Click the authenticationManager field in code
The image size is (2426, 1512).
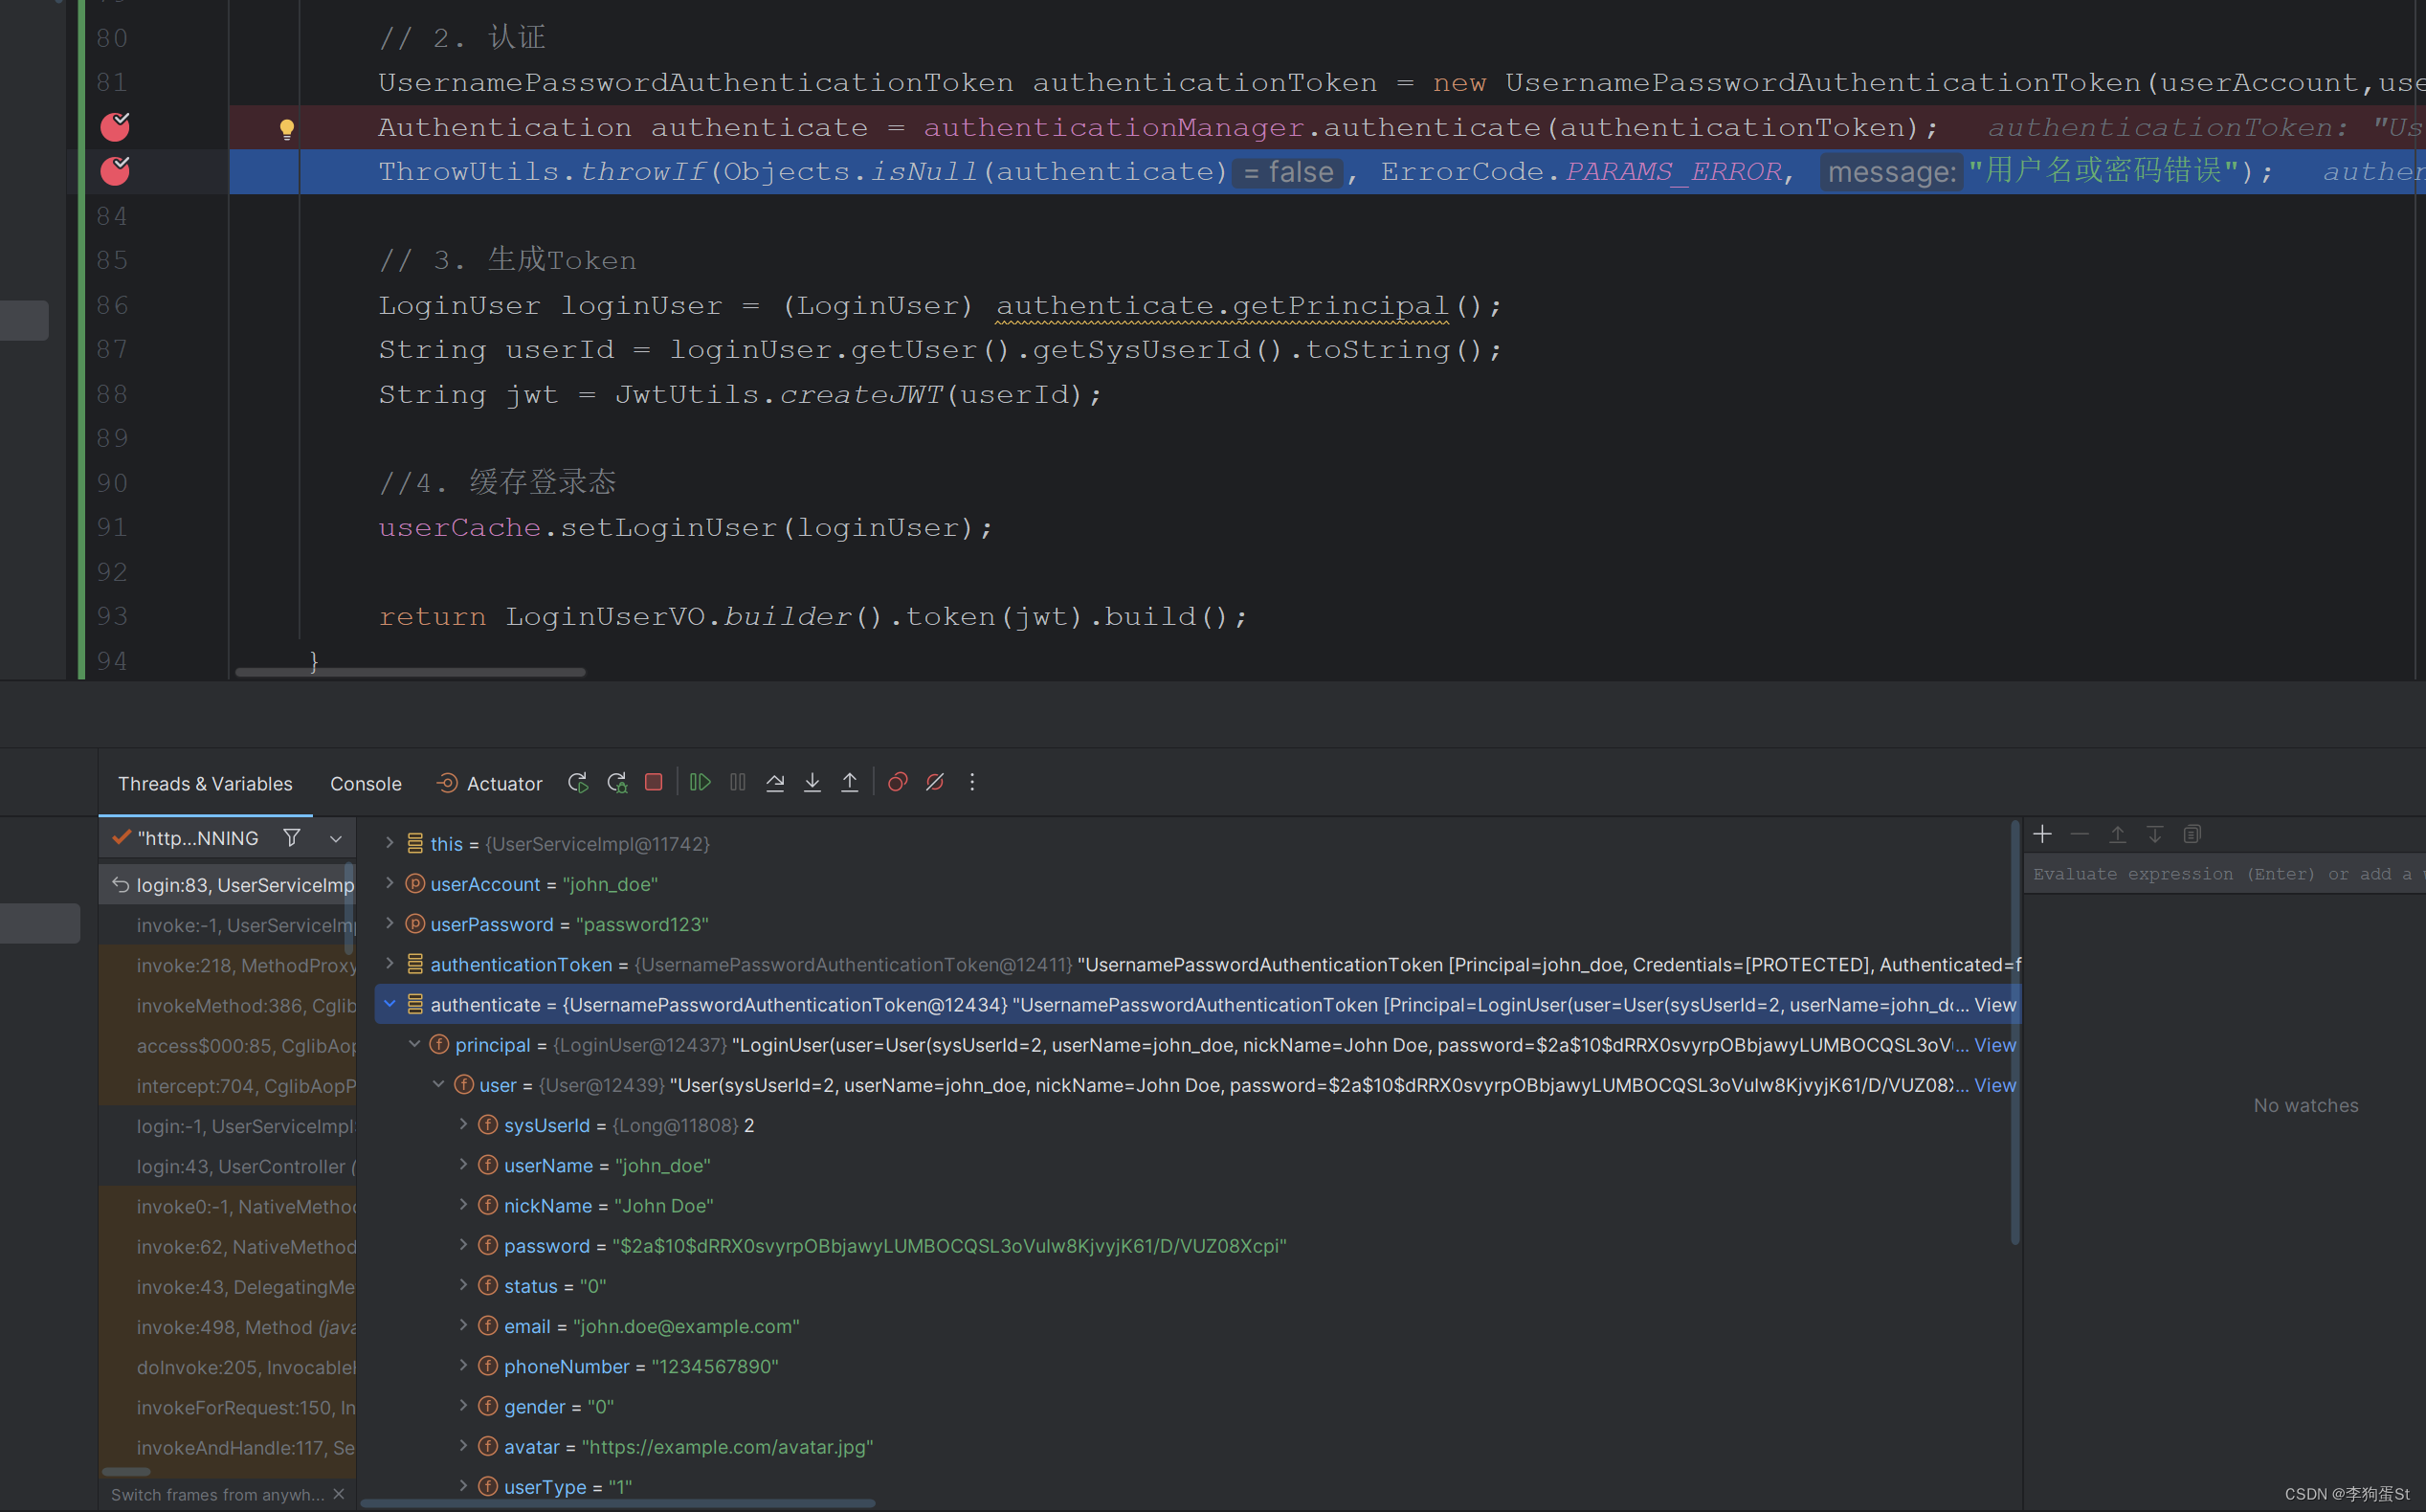[1114, 128]
